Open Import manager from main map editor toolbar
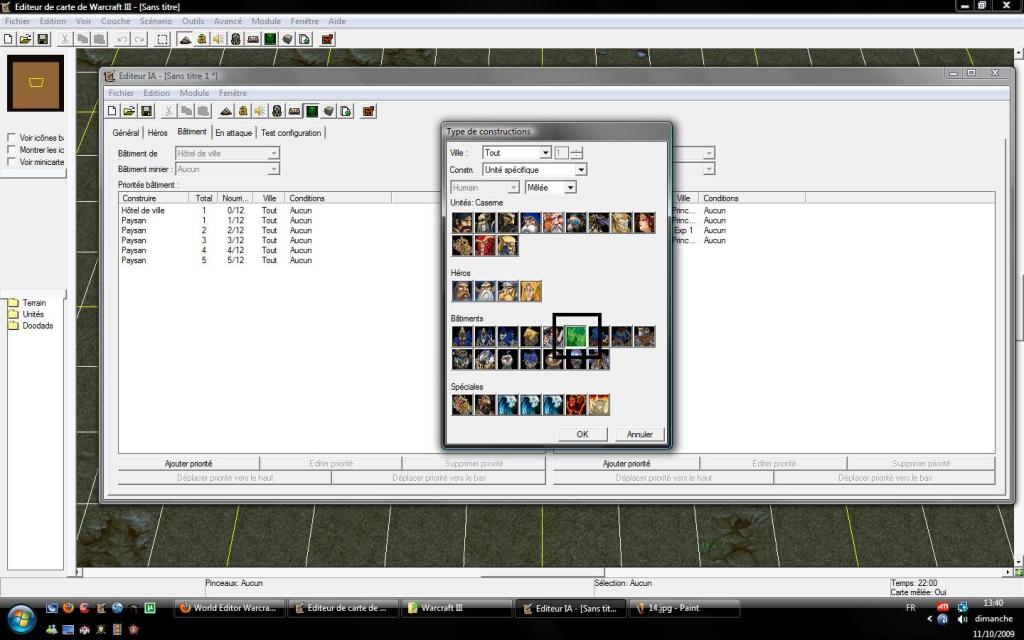The height and width of the screenshot is (640, 1024). pyautogui.click(x=304, y=39)
